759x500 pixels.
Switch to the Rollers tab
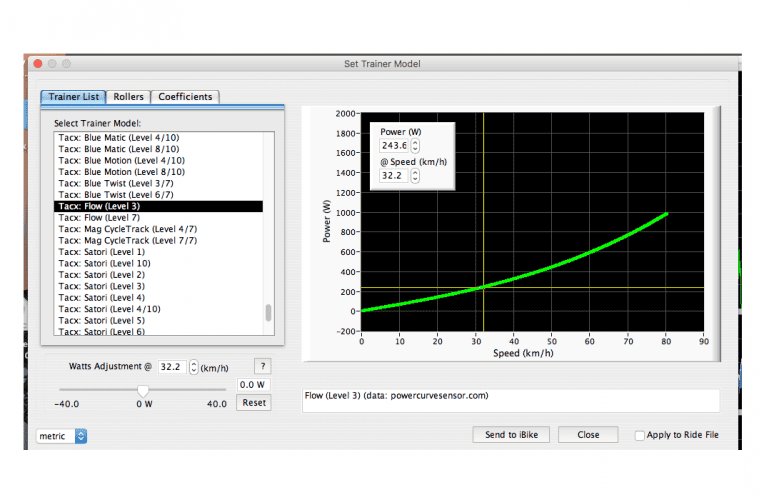128,97
